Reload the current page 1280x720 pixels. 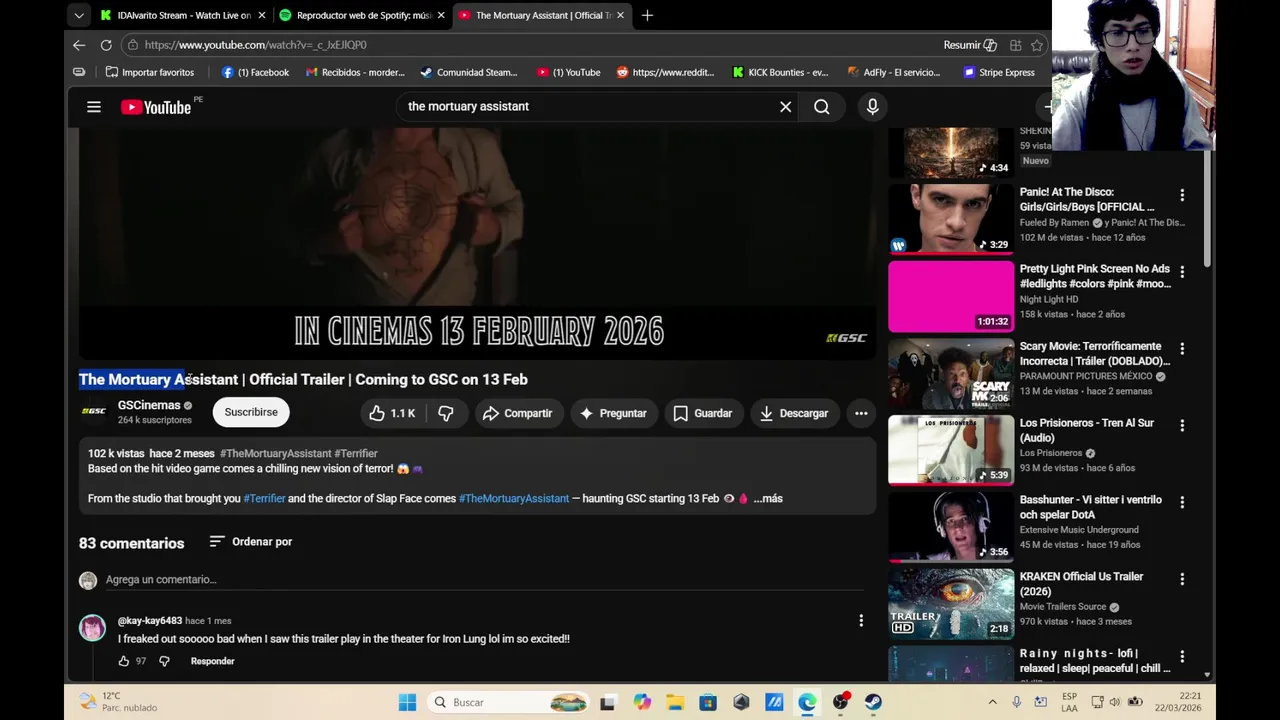click(x=106, y=45)
